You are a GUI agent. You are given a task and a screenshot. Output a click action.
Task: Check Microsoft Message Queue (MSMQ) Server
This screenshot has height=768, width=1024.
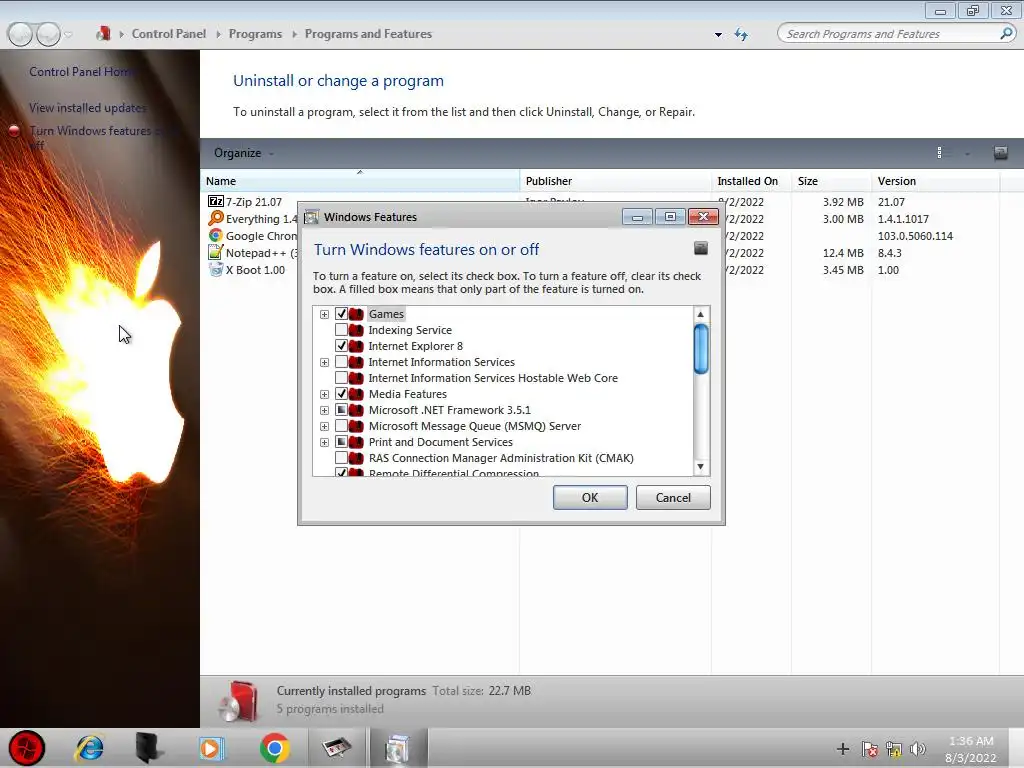[341, 426]
